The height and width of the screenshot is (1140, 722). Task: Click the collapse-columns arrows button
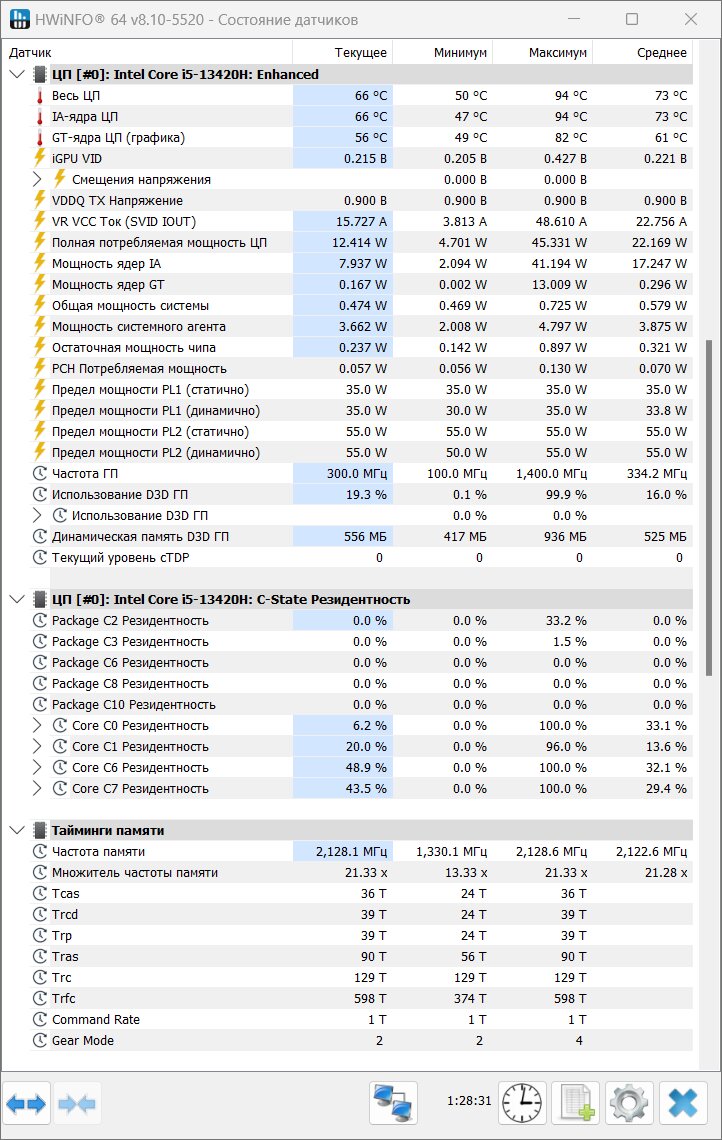[77, 1104]
